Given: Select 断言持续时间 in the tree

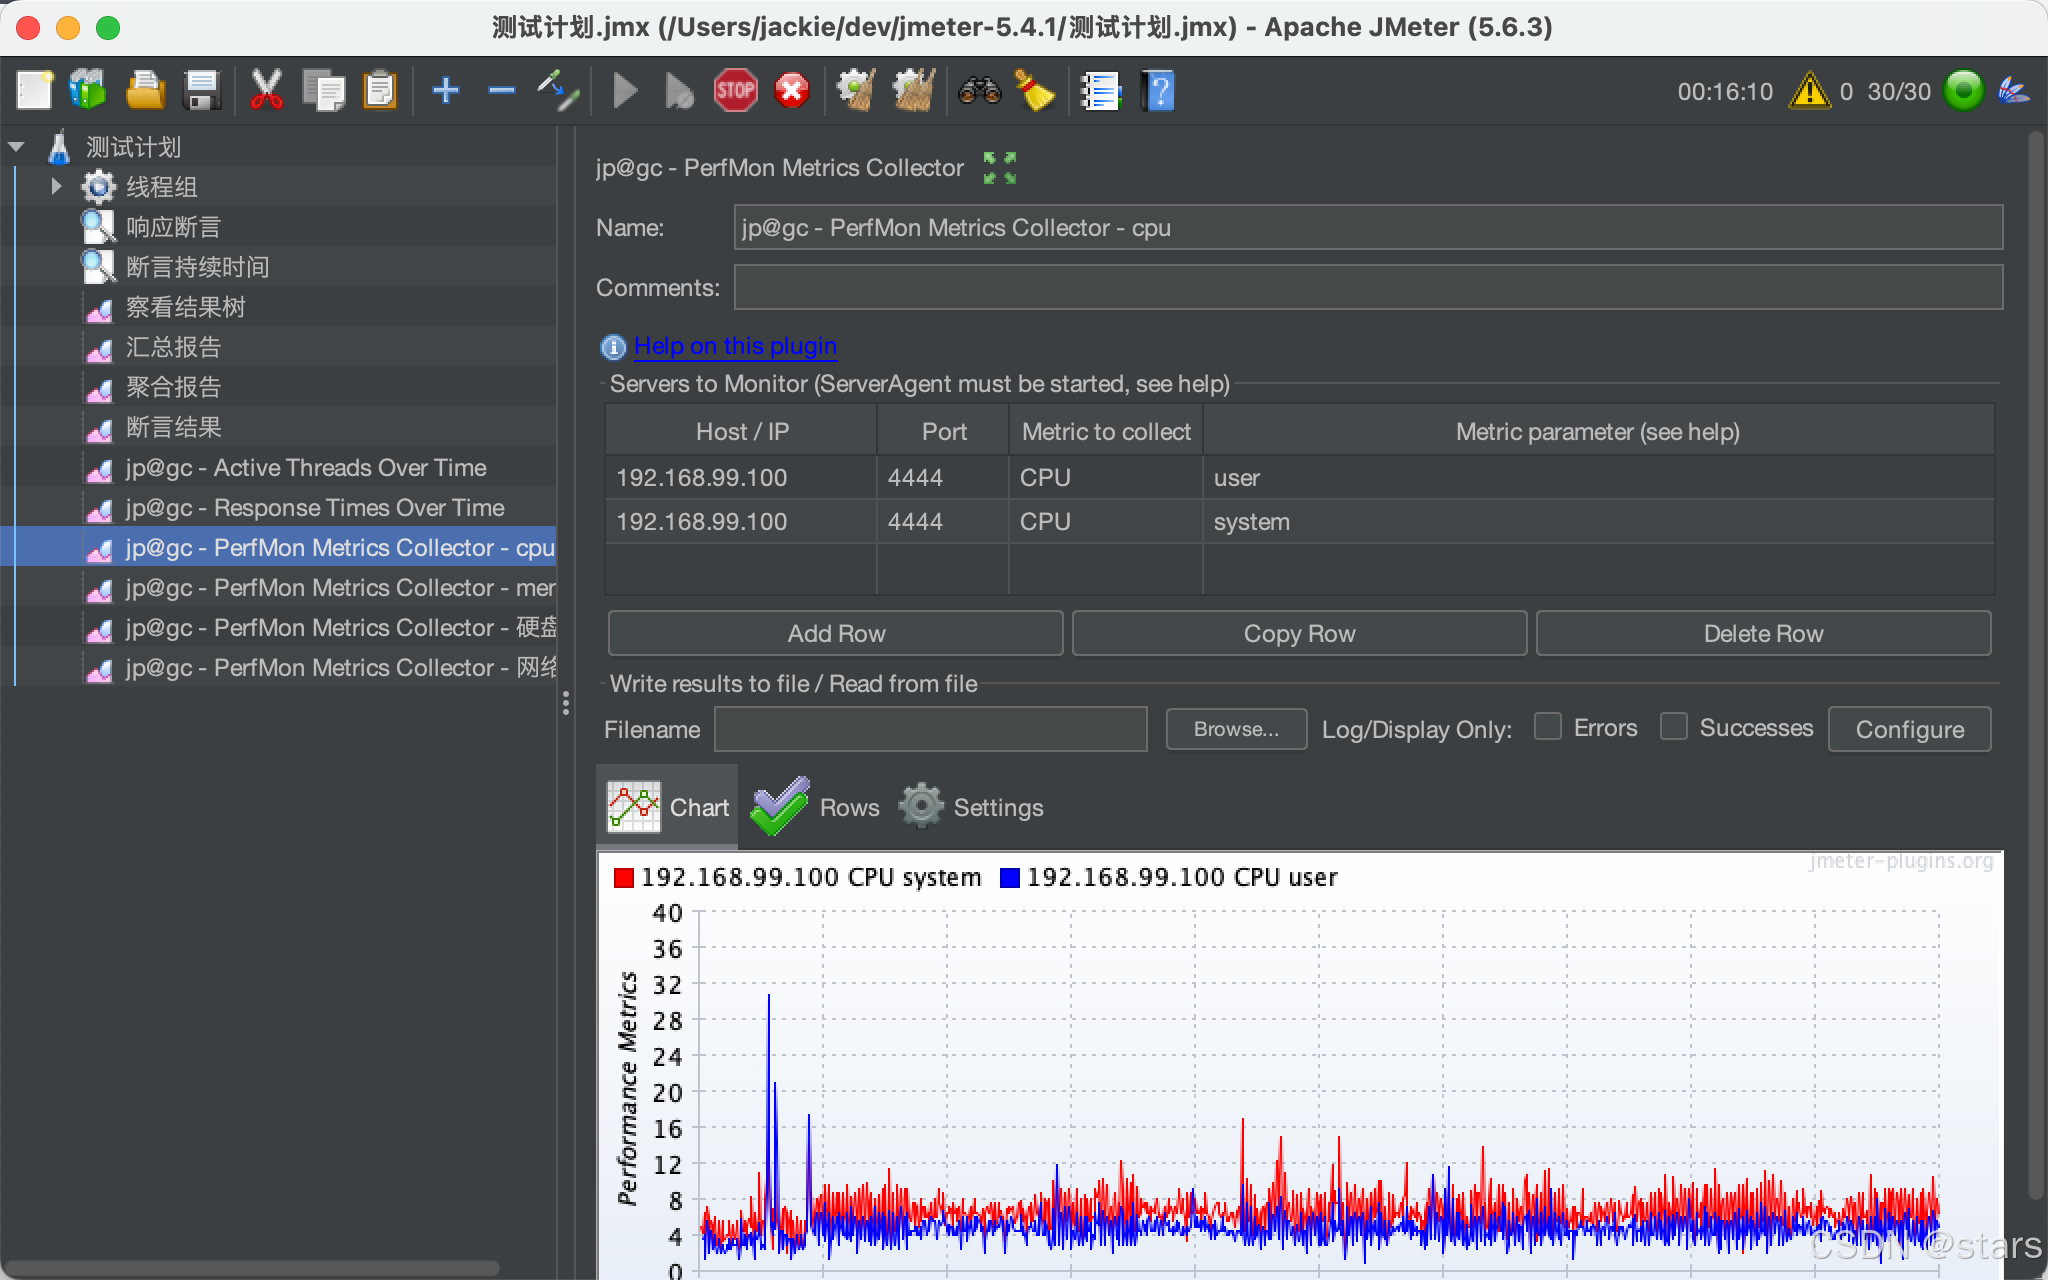Looking at the screenshot, I should 196,267.
